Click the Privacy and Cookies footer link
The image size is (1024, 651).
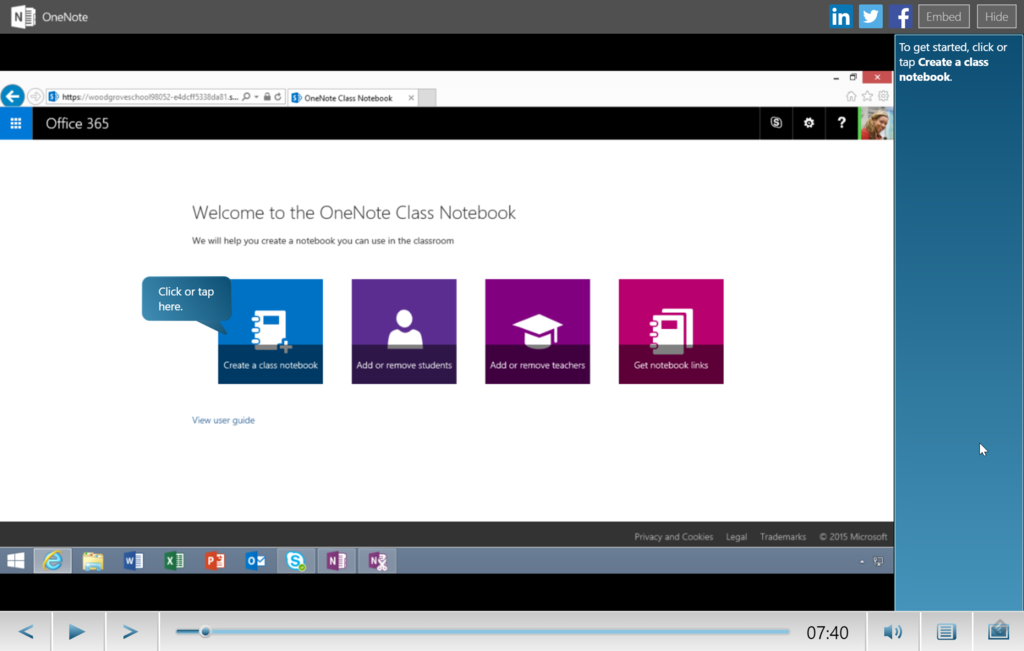[673, 537]
